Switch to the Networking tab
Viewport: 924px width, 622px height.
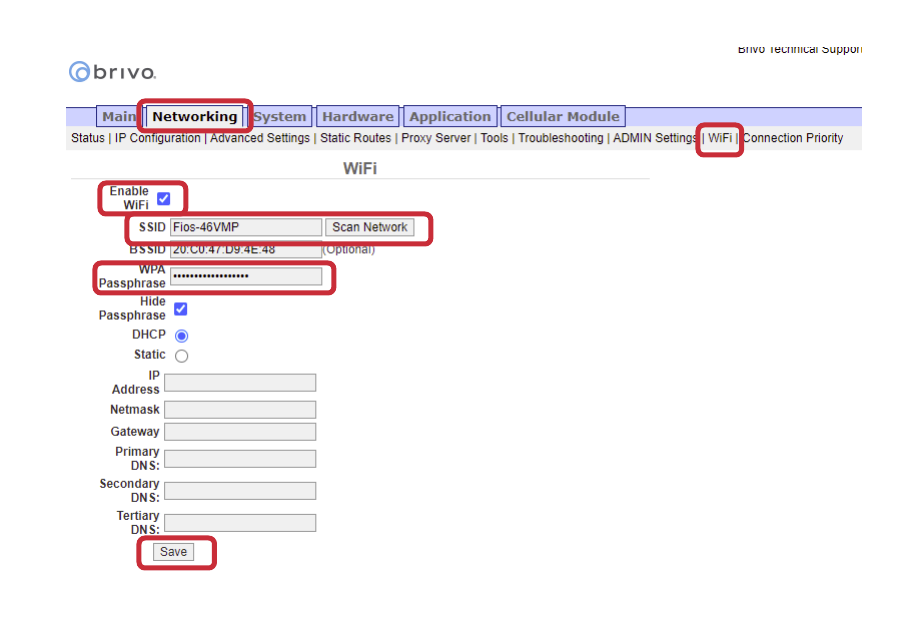(195, 117)
